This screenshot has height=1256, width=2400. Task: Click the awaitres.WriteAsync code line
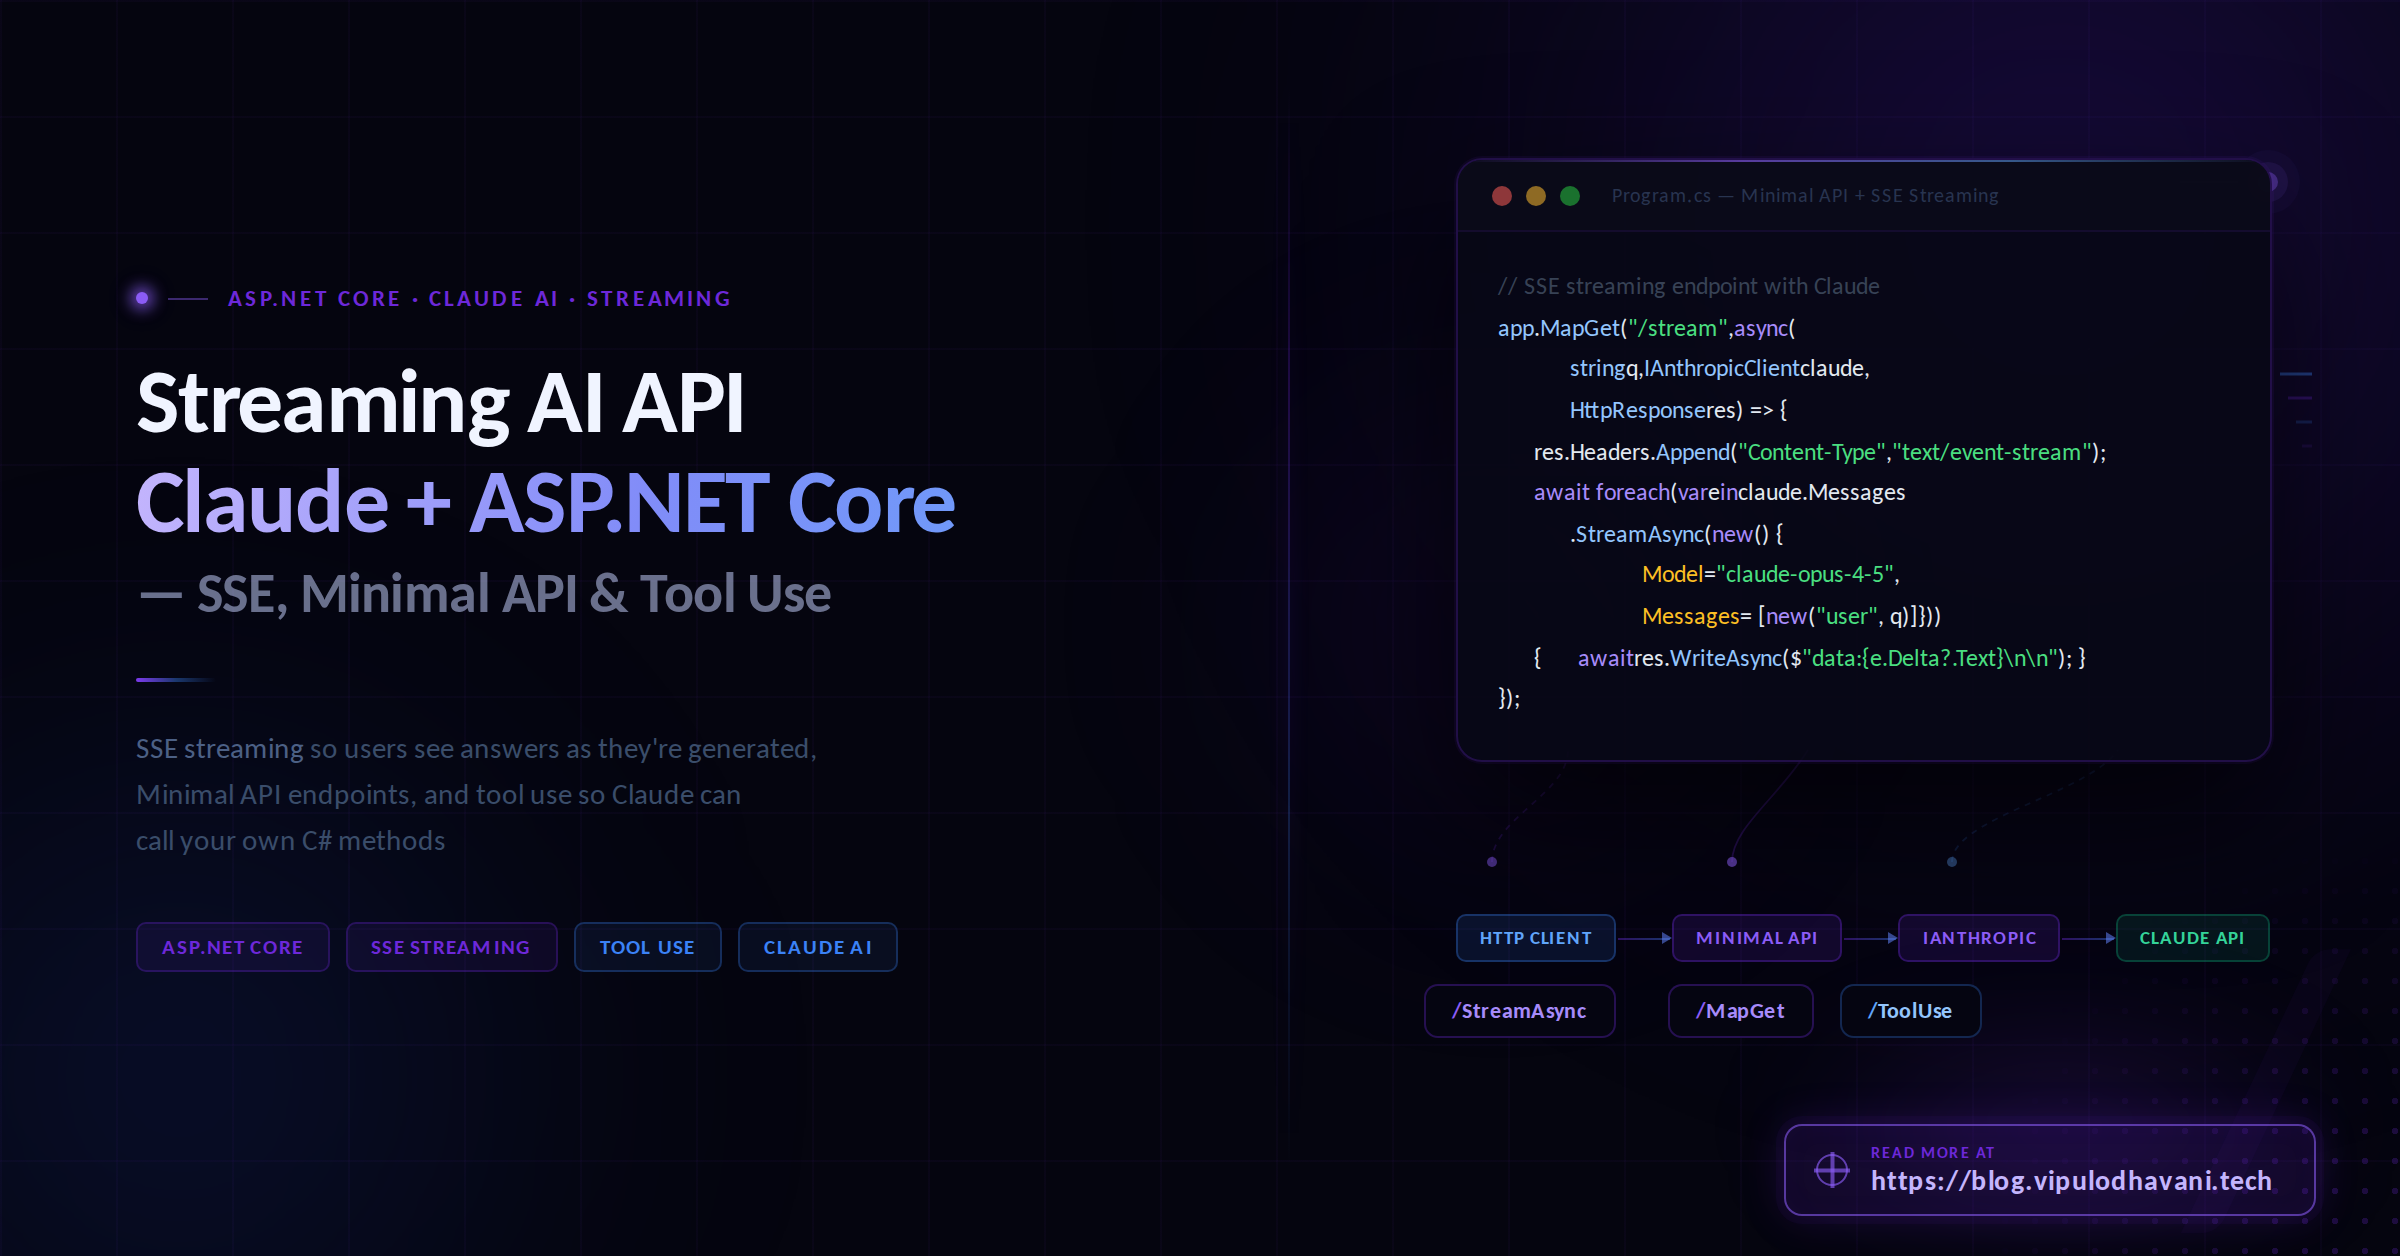(1810, 658)
